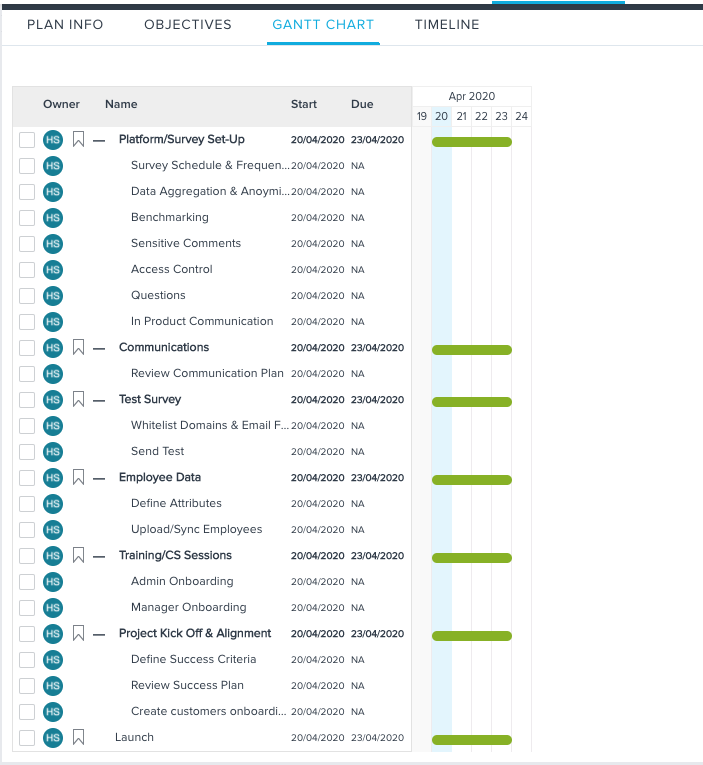Image resolution: width=703 pixels, height=765 pixels.
Task: Click the bookmark icon on Communications row
Action: coord(78,347)
